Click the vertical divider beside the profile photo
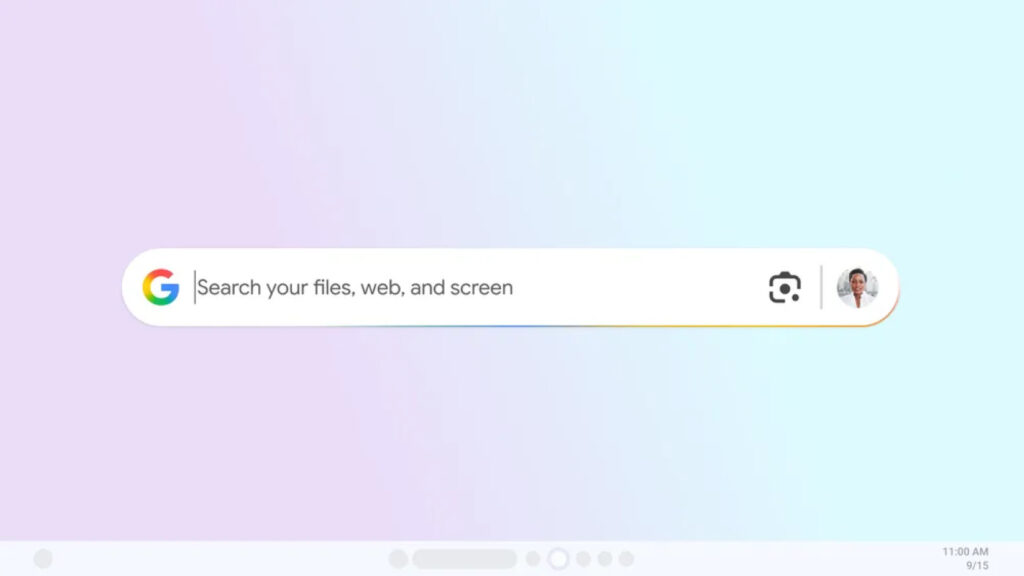 (x=821, y=287)
